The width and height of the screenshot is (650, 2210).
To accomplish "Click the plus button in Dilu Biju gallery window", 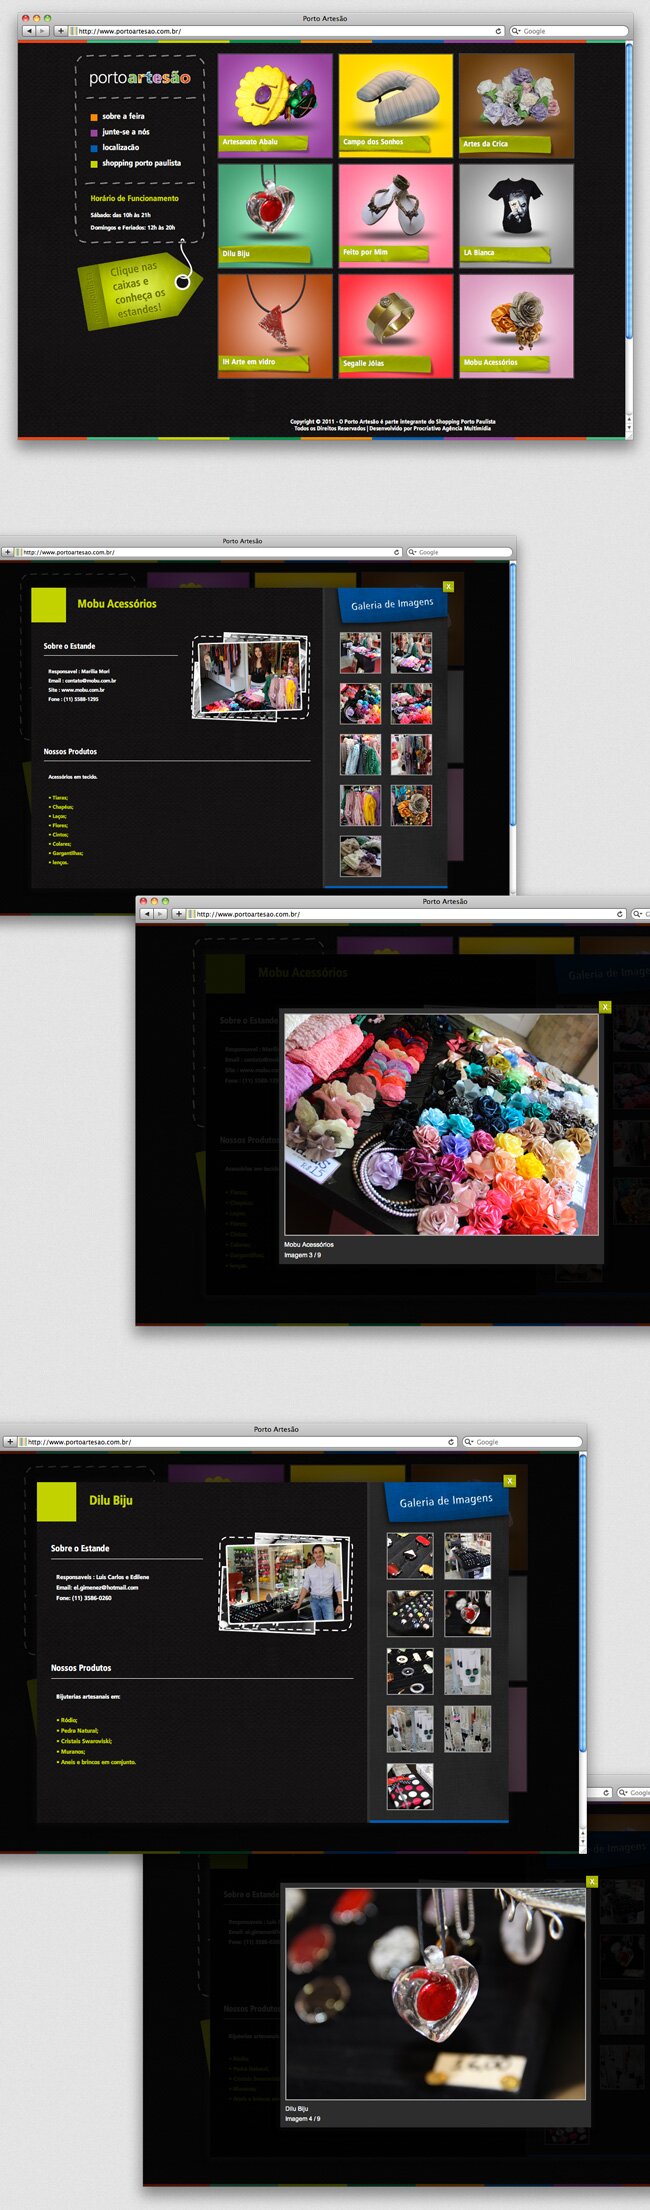I will (x=10, y=1442).
